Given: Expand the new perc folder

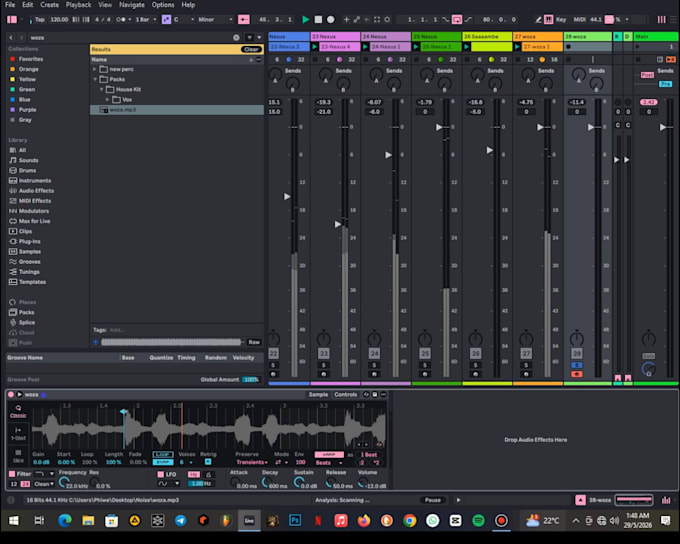Looking at the screenshot, I should pyautogui.click(x=95, y=69).
